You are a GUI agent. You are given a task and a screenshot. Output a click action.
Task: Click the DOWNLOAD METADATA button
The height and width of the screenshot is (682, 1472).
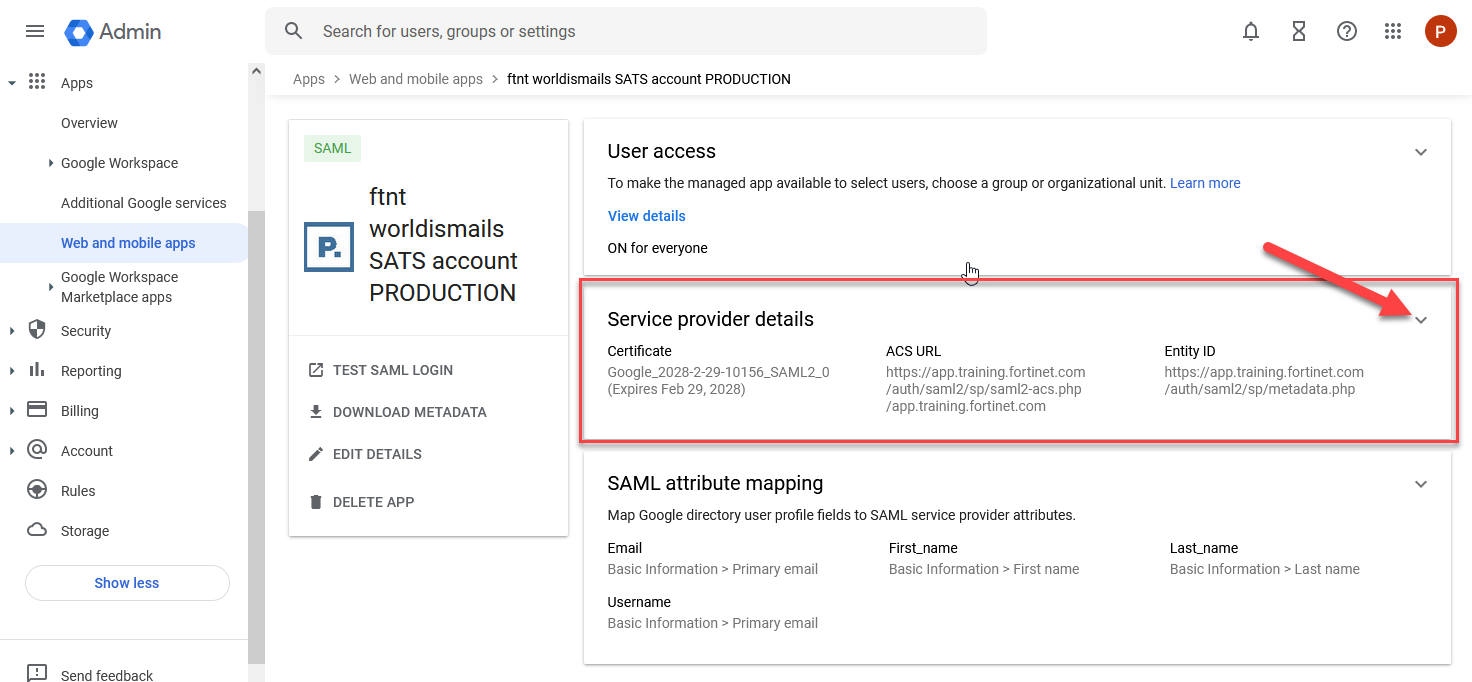410,412
